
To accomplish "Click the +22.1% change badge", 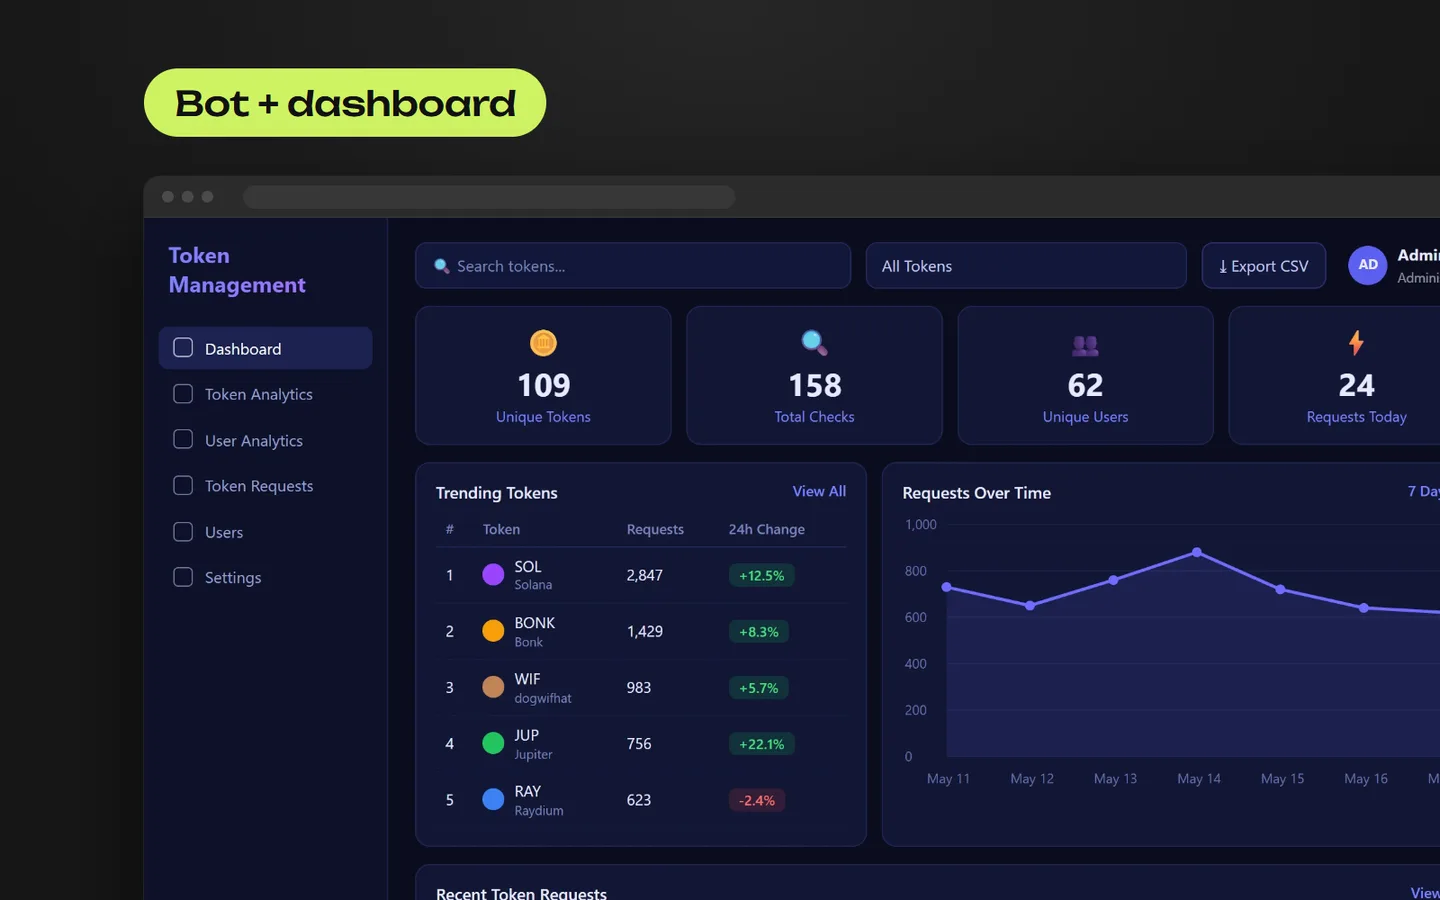I will coord(762,744).
